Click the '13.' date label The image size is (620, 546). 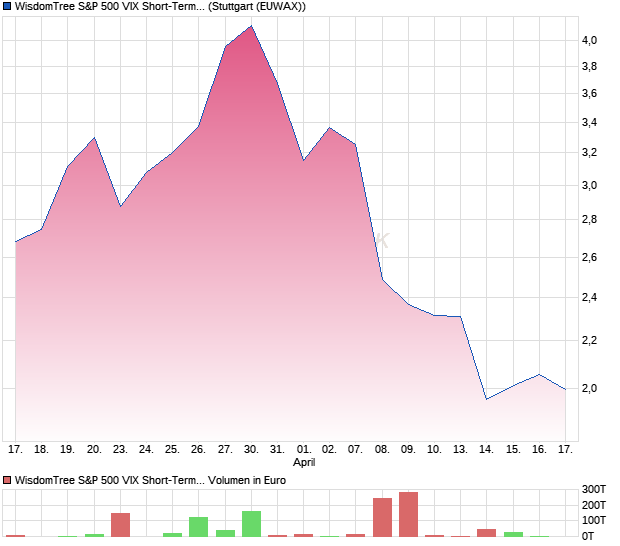[460, 449]
